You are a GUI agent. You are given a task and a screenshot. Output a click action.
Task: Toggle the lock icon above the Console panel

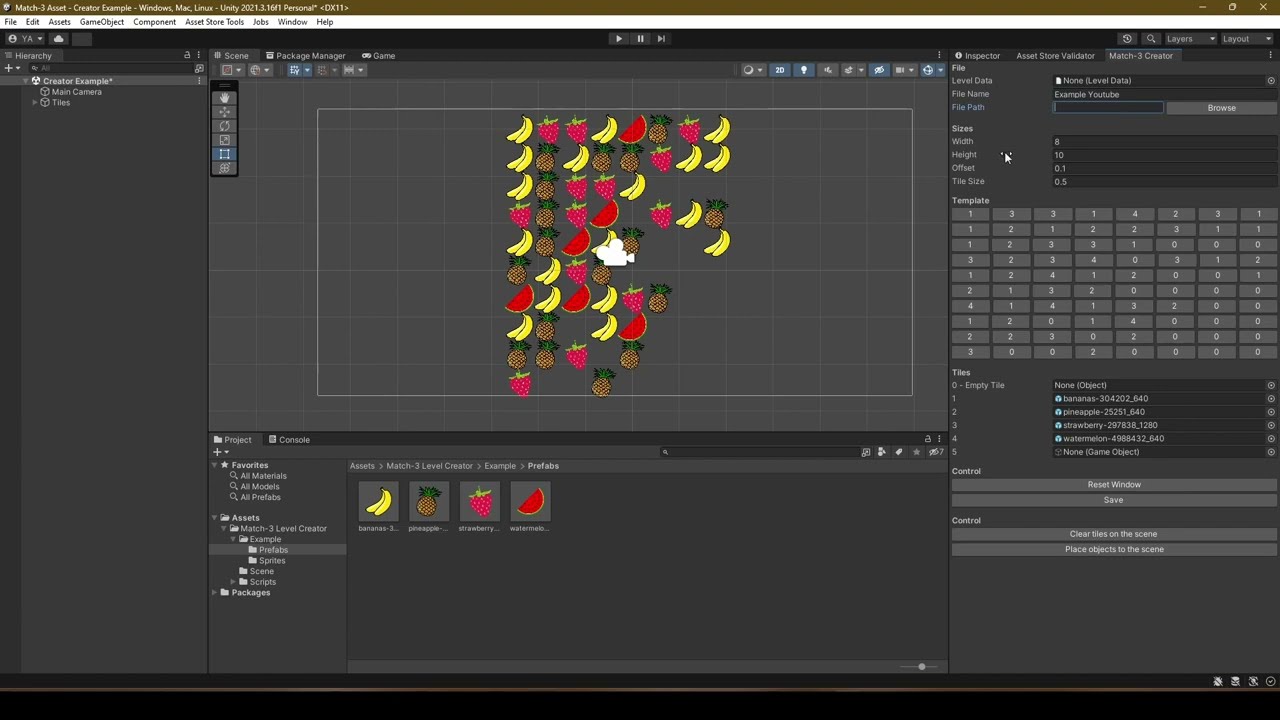(x=928, y=439)
